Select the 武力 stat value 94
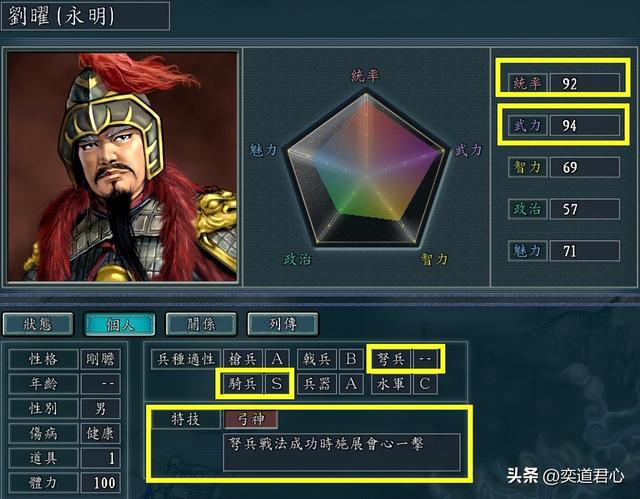This screenshot has width=640, height=499. pyautogui.click(x=584, y=125)
